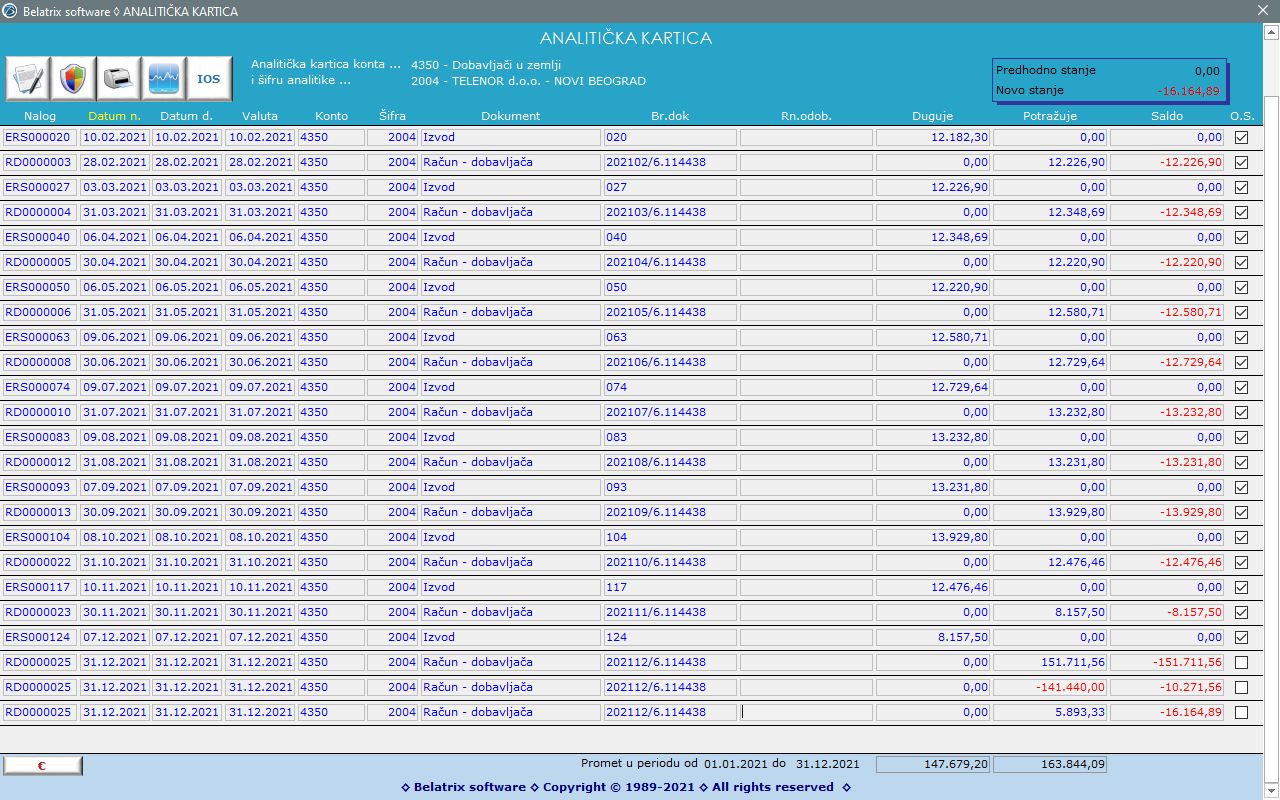Close the Analitička kartica window

click(1263, 11)
